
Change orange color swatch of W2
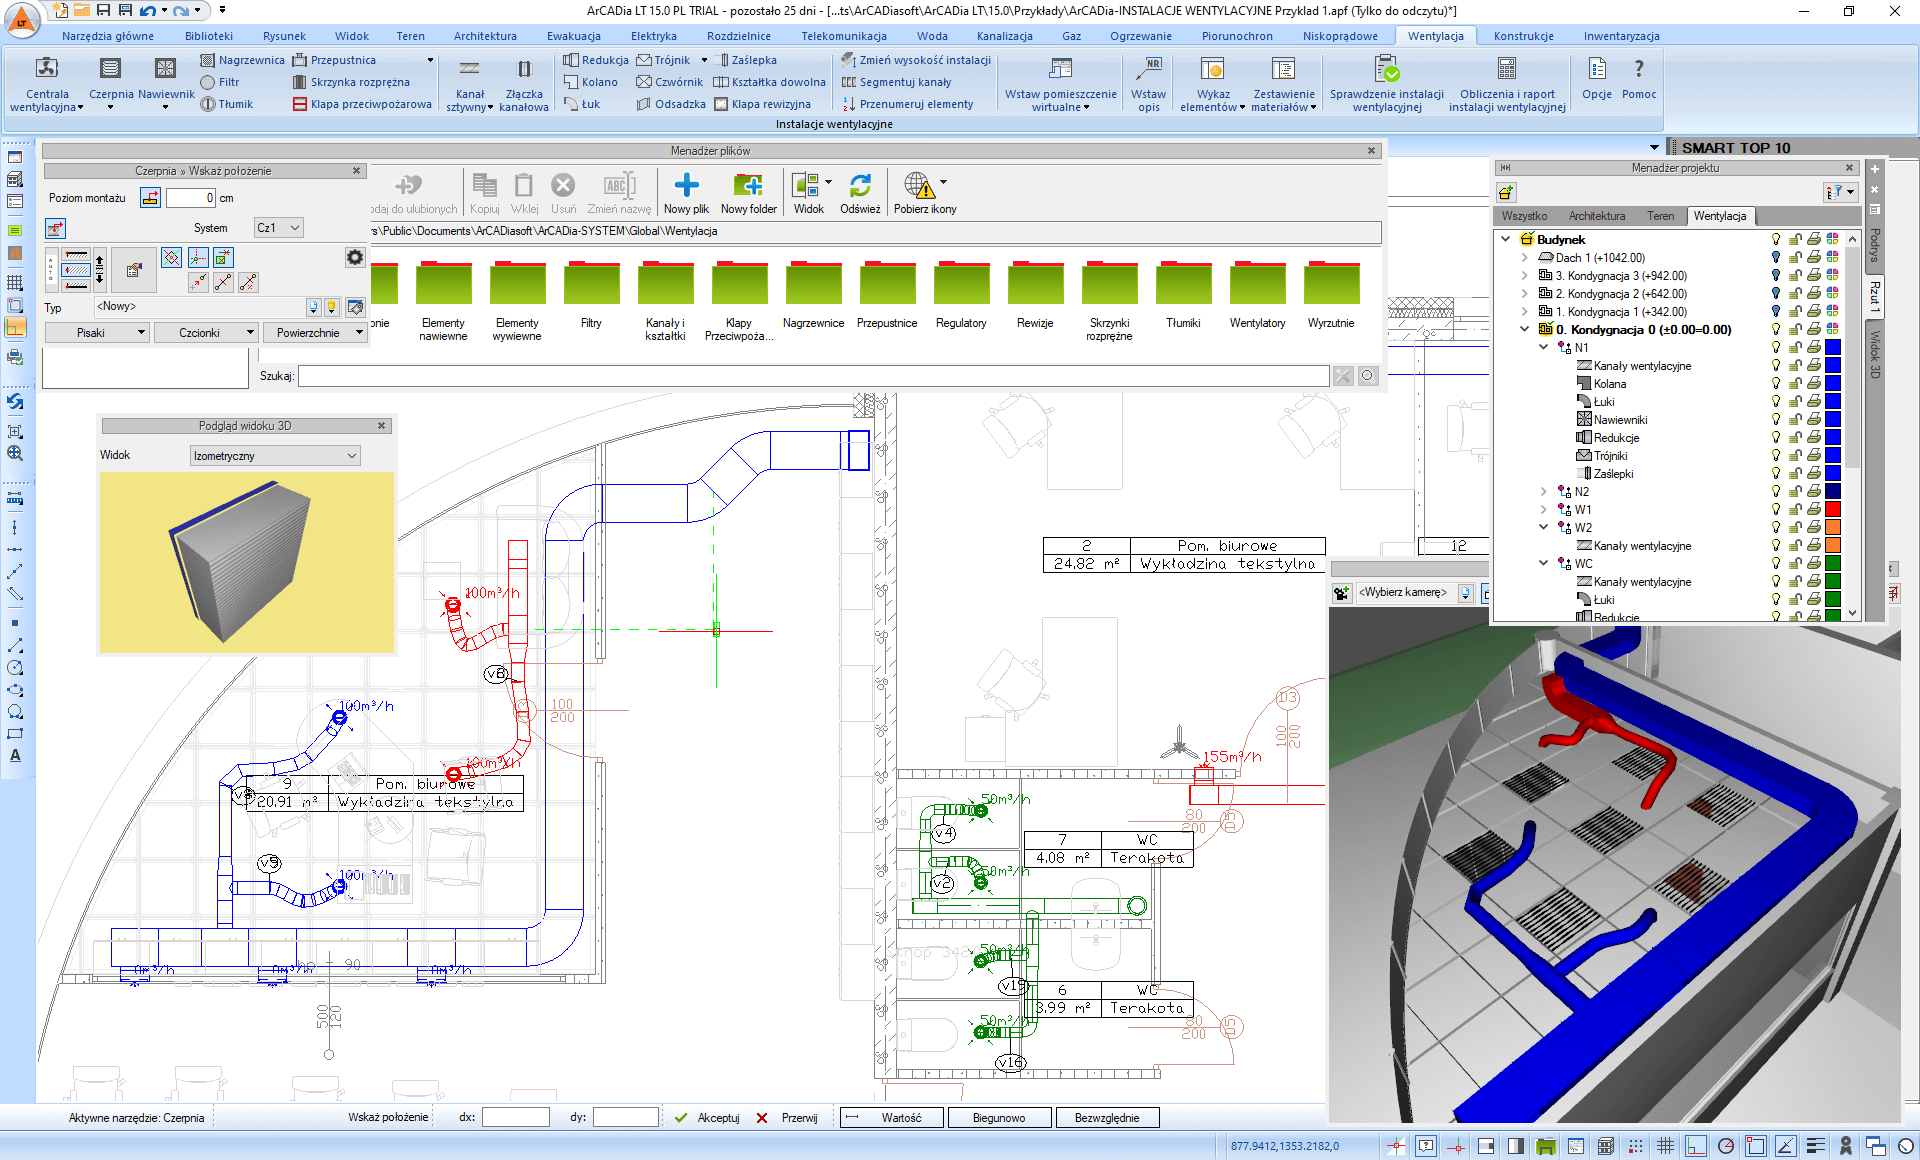click(1833, 527)
